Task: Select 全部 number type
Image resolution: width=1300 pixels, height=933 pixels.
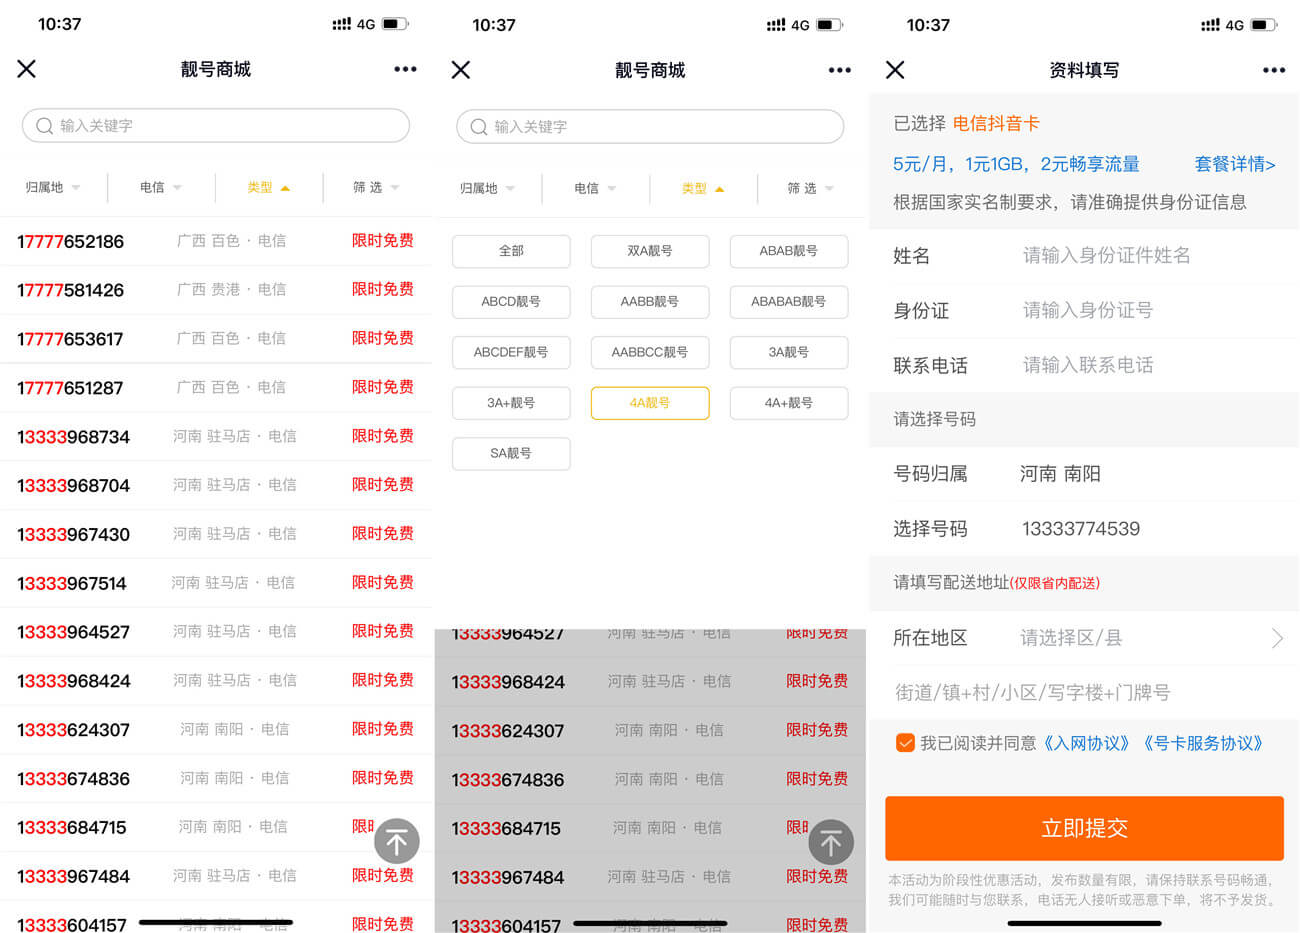Action: (511, 251)
